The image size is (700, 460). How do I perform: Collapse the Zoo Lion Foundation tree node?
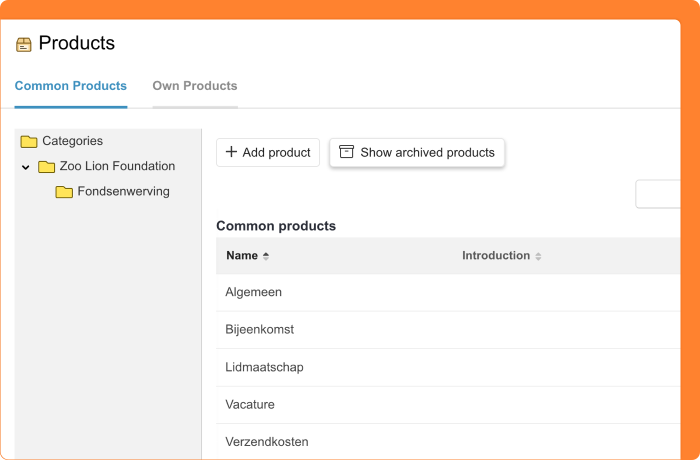26,167
